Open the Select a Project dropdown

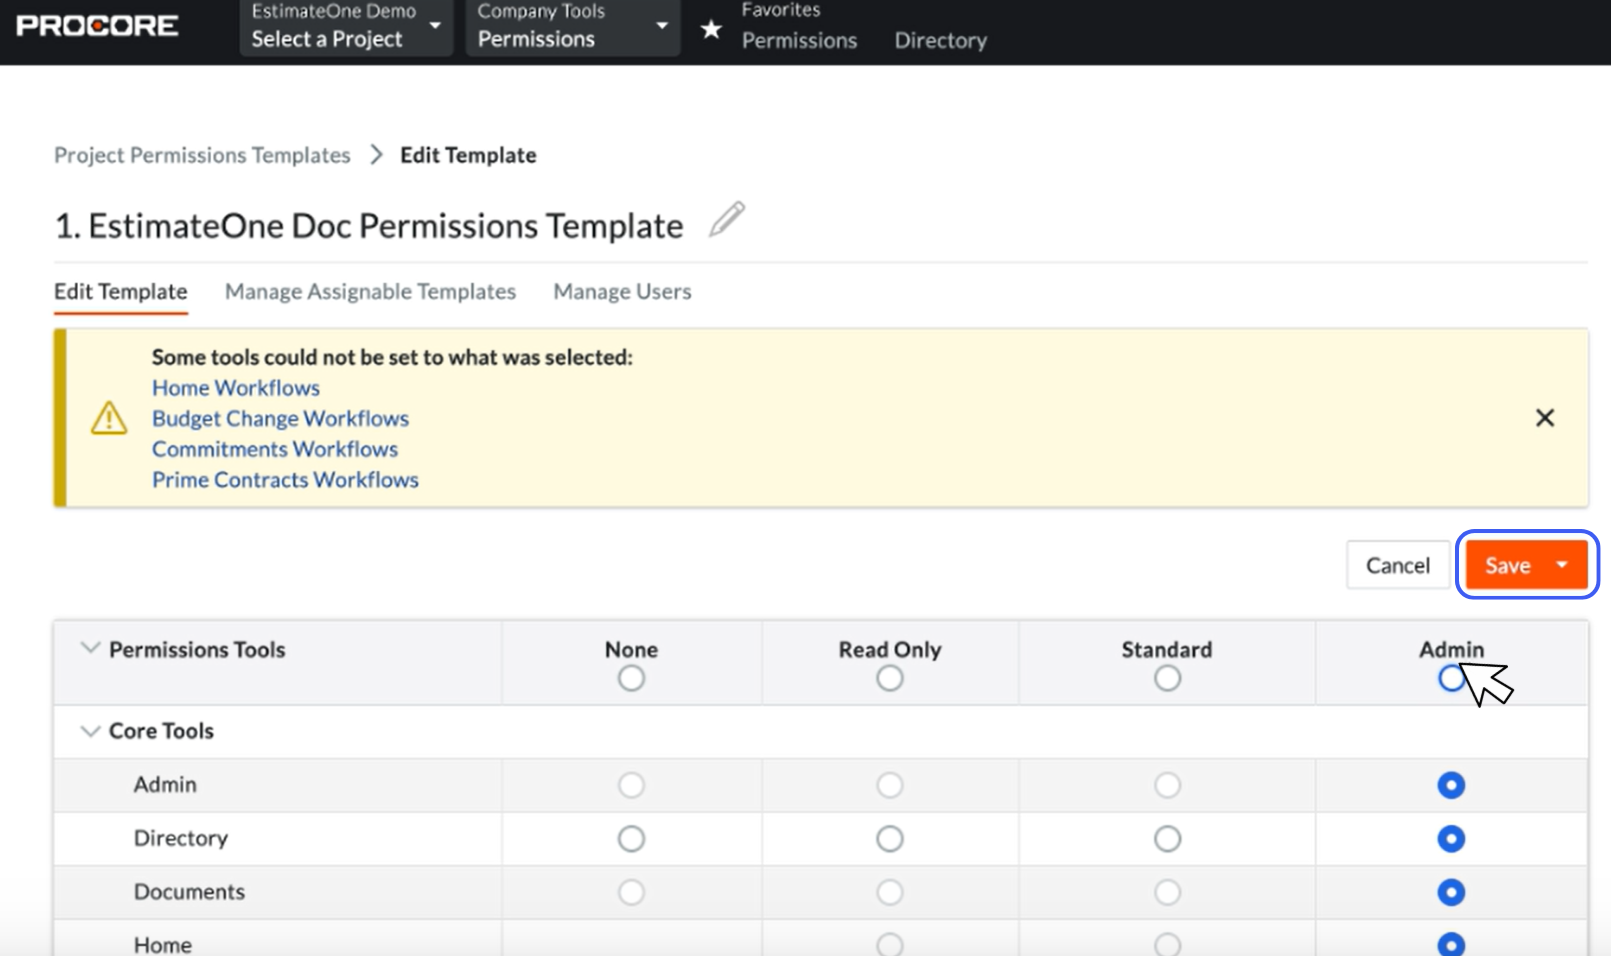346,27
